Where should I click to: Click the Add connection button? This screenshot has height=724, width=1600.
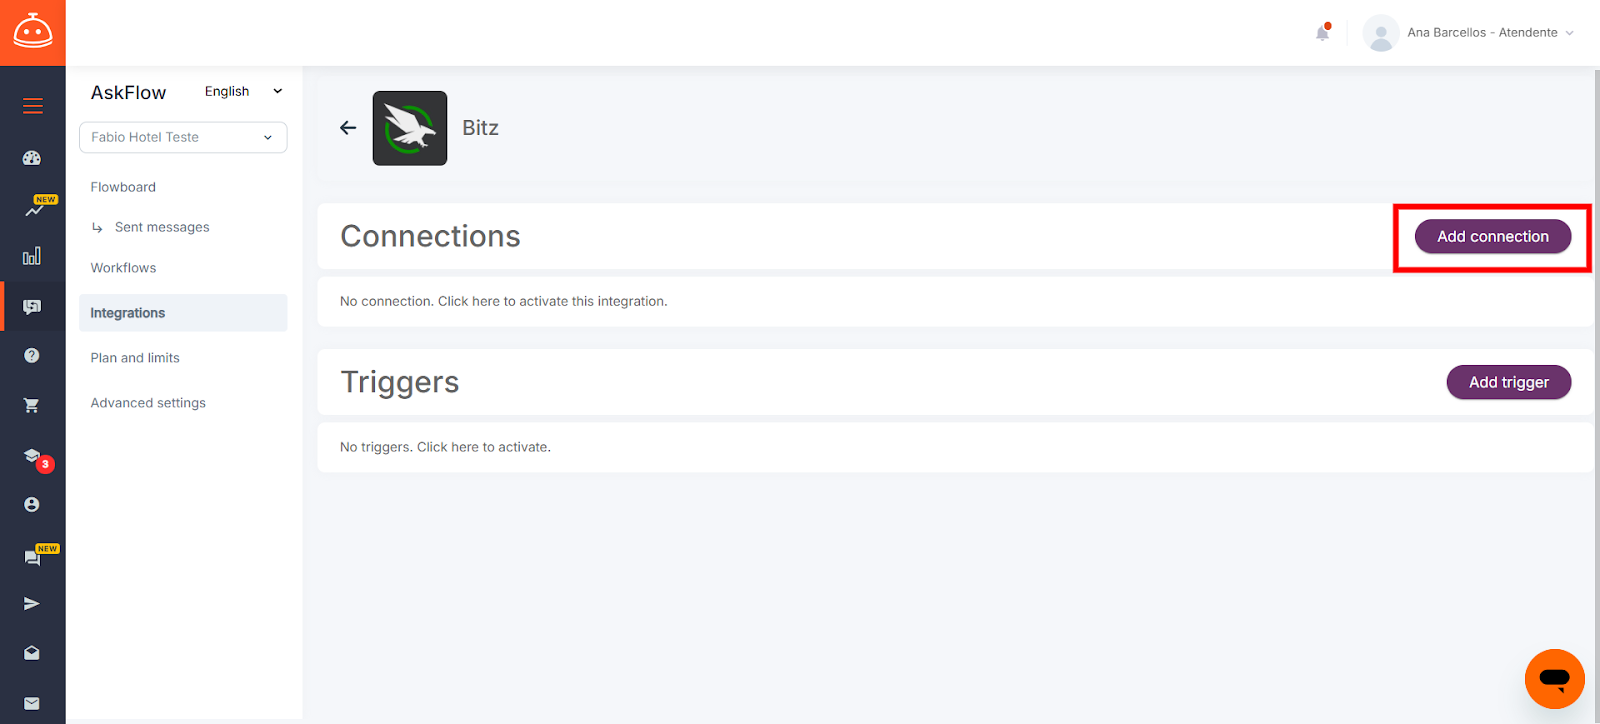(x=1492, y=237)
